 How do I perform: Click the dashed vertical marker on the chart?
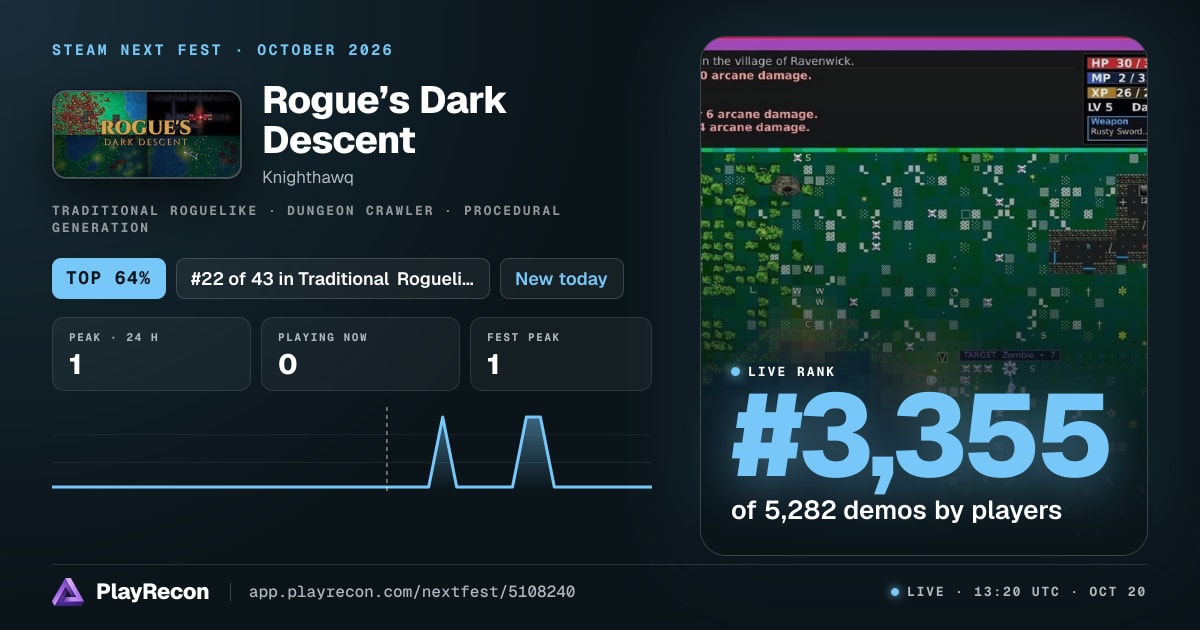387,448
